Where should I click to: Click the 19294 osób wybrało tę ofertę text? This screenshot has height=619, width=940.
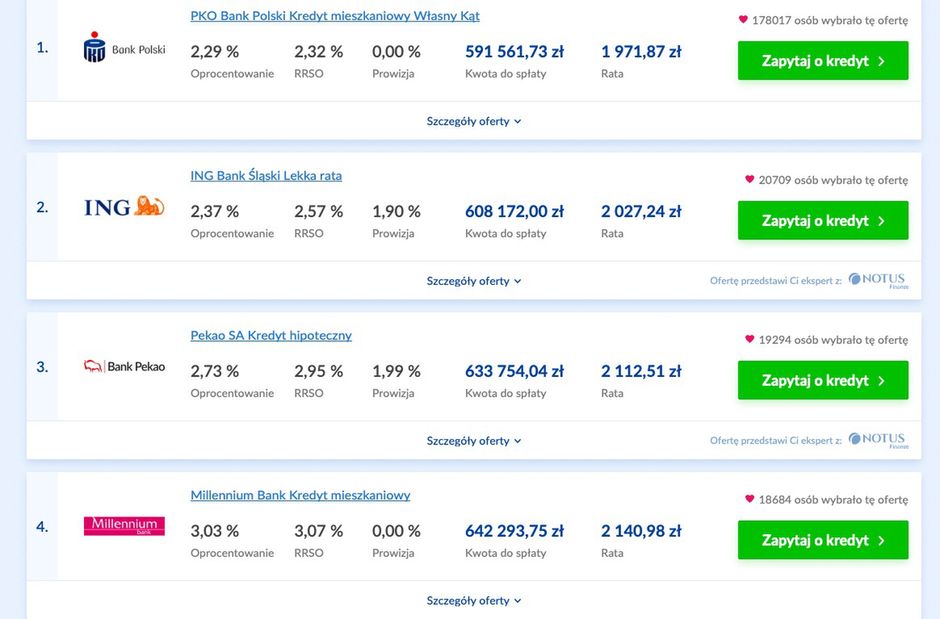833,340
